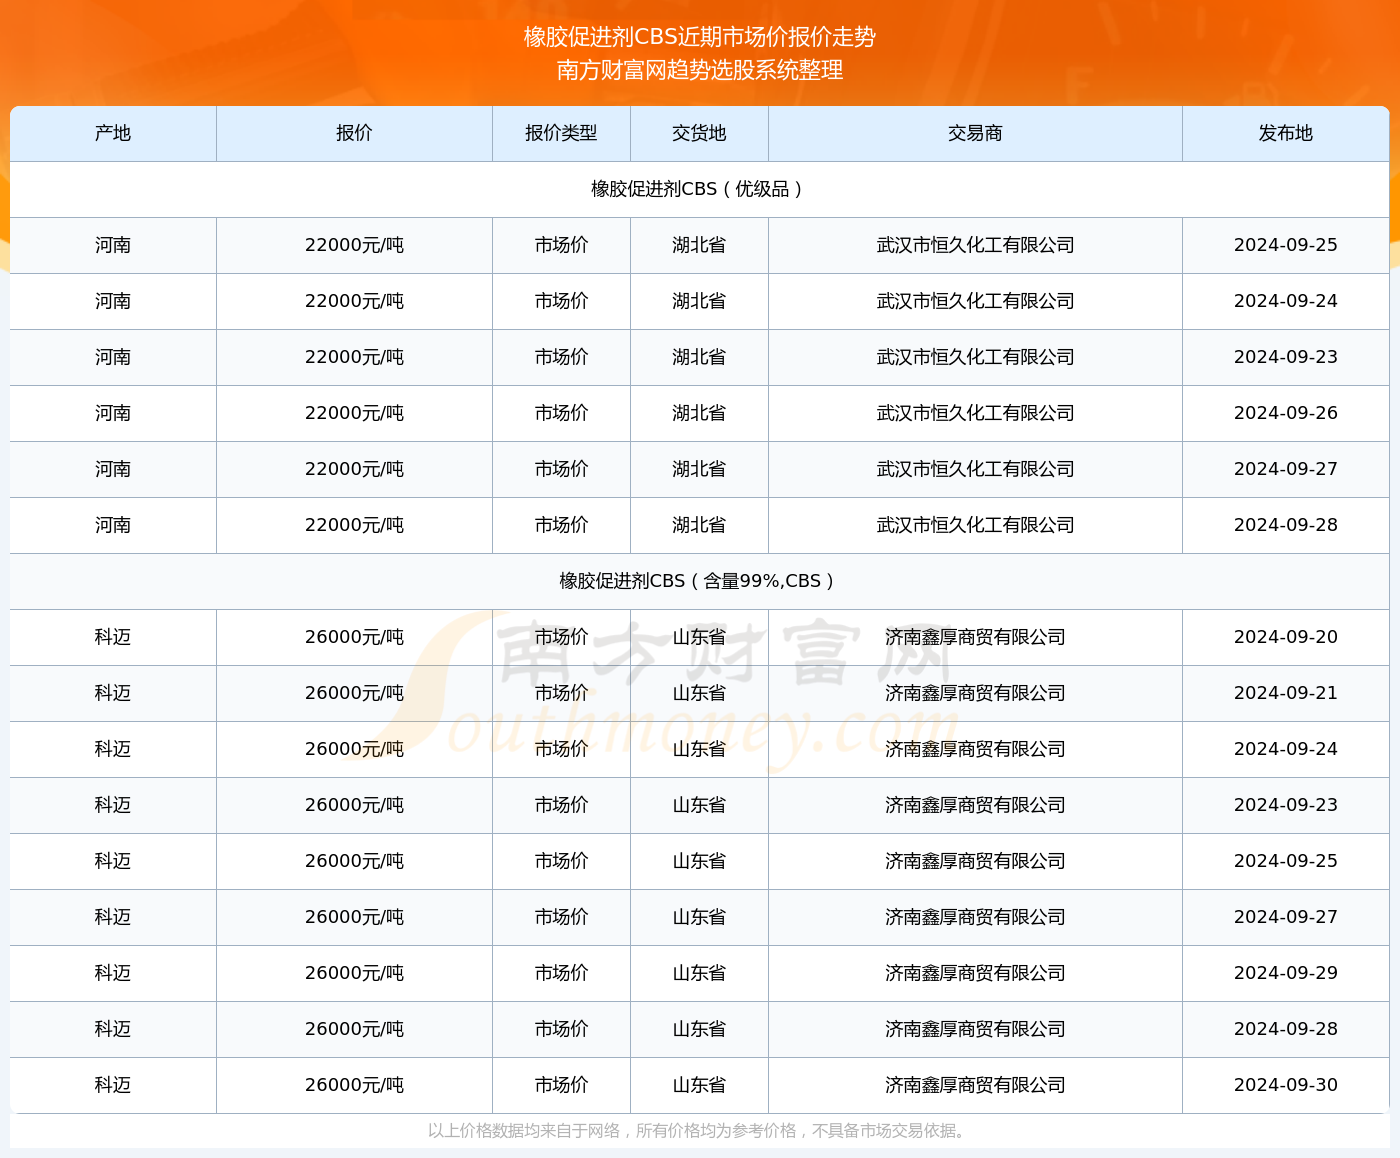Click 科迈 in the 2024-09-29 row
Screen dimensions: 1400x1158
coord(113,973)
